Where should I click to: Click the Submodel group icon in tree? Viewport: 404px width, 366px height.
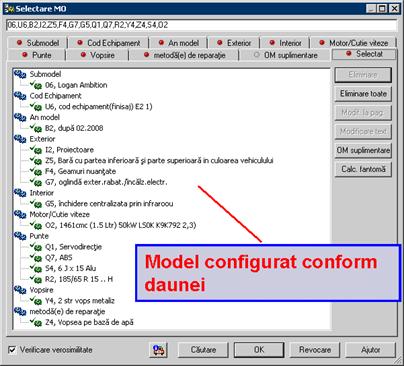(x=20, y=74)
